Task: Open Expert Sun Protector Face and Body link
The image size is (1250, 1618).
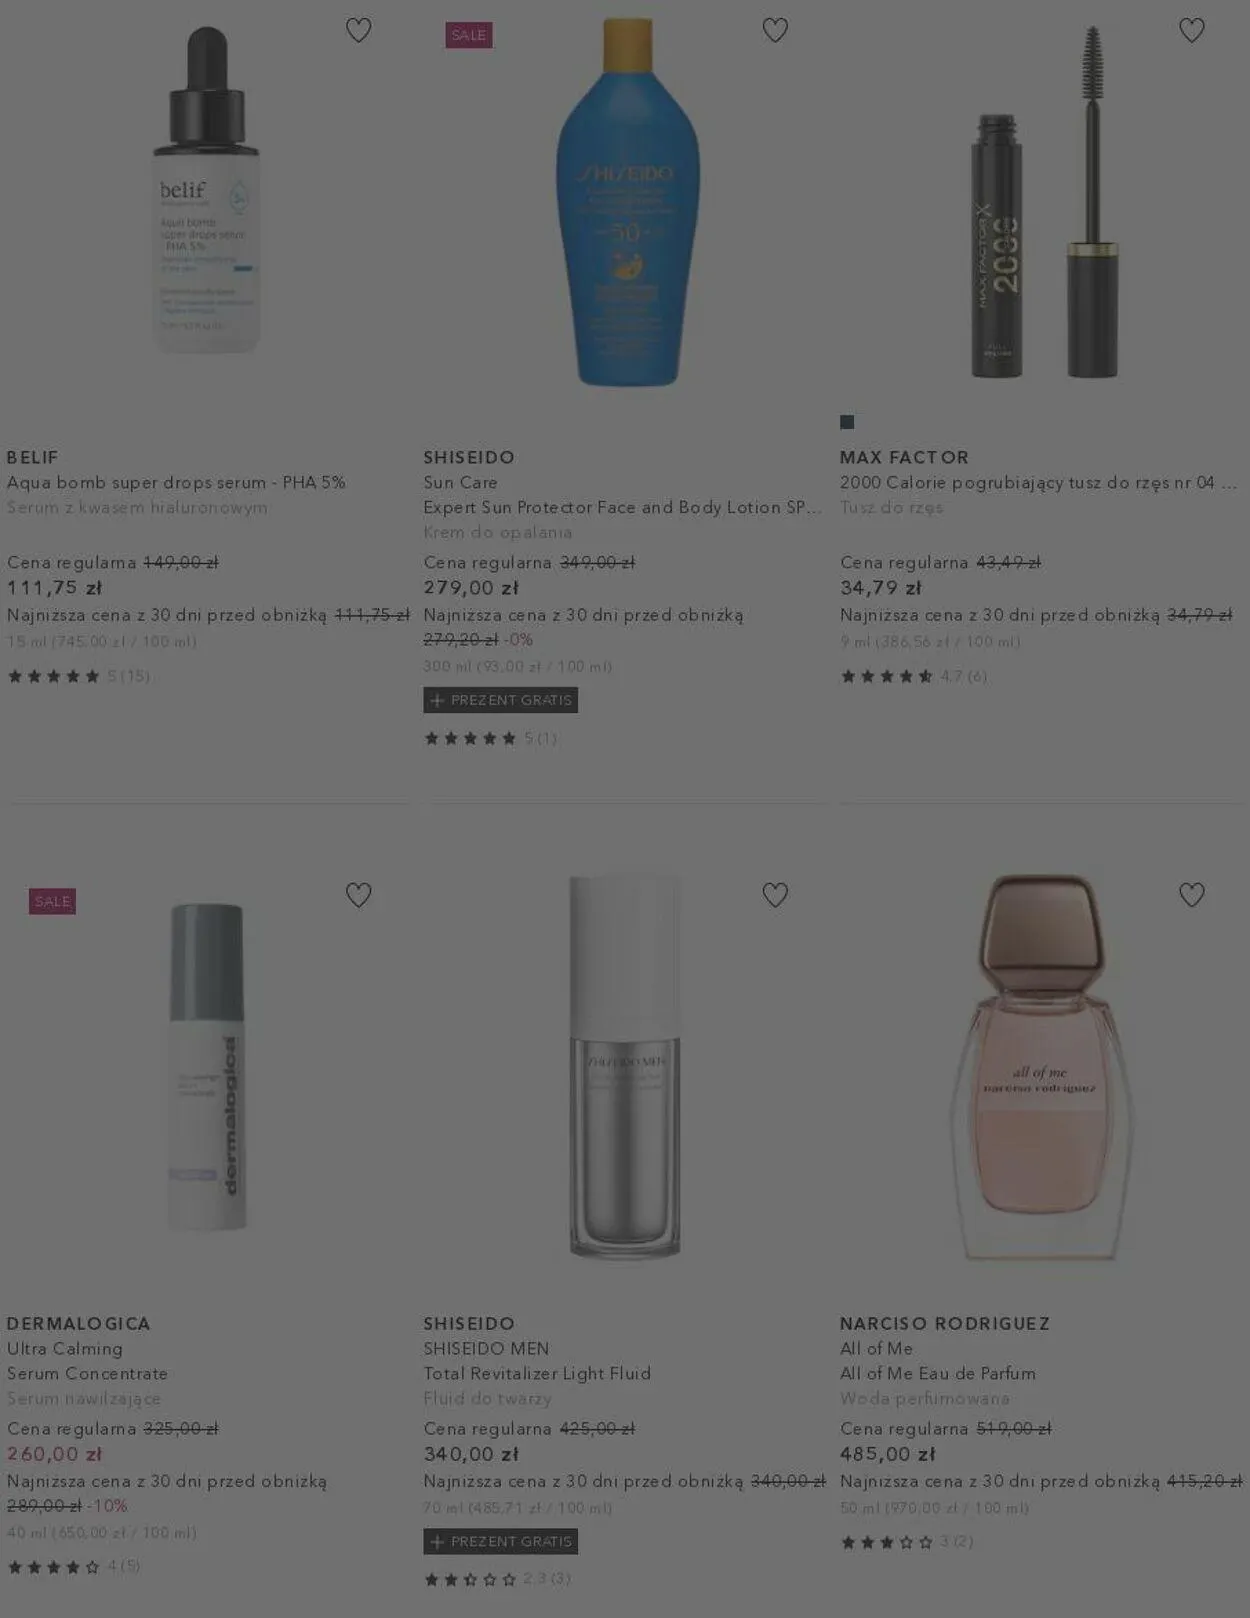Action: 622,507
